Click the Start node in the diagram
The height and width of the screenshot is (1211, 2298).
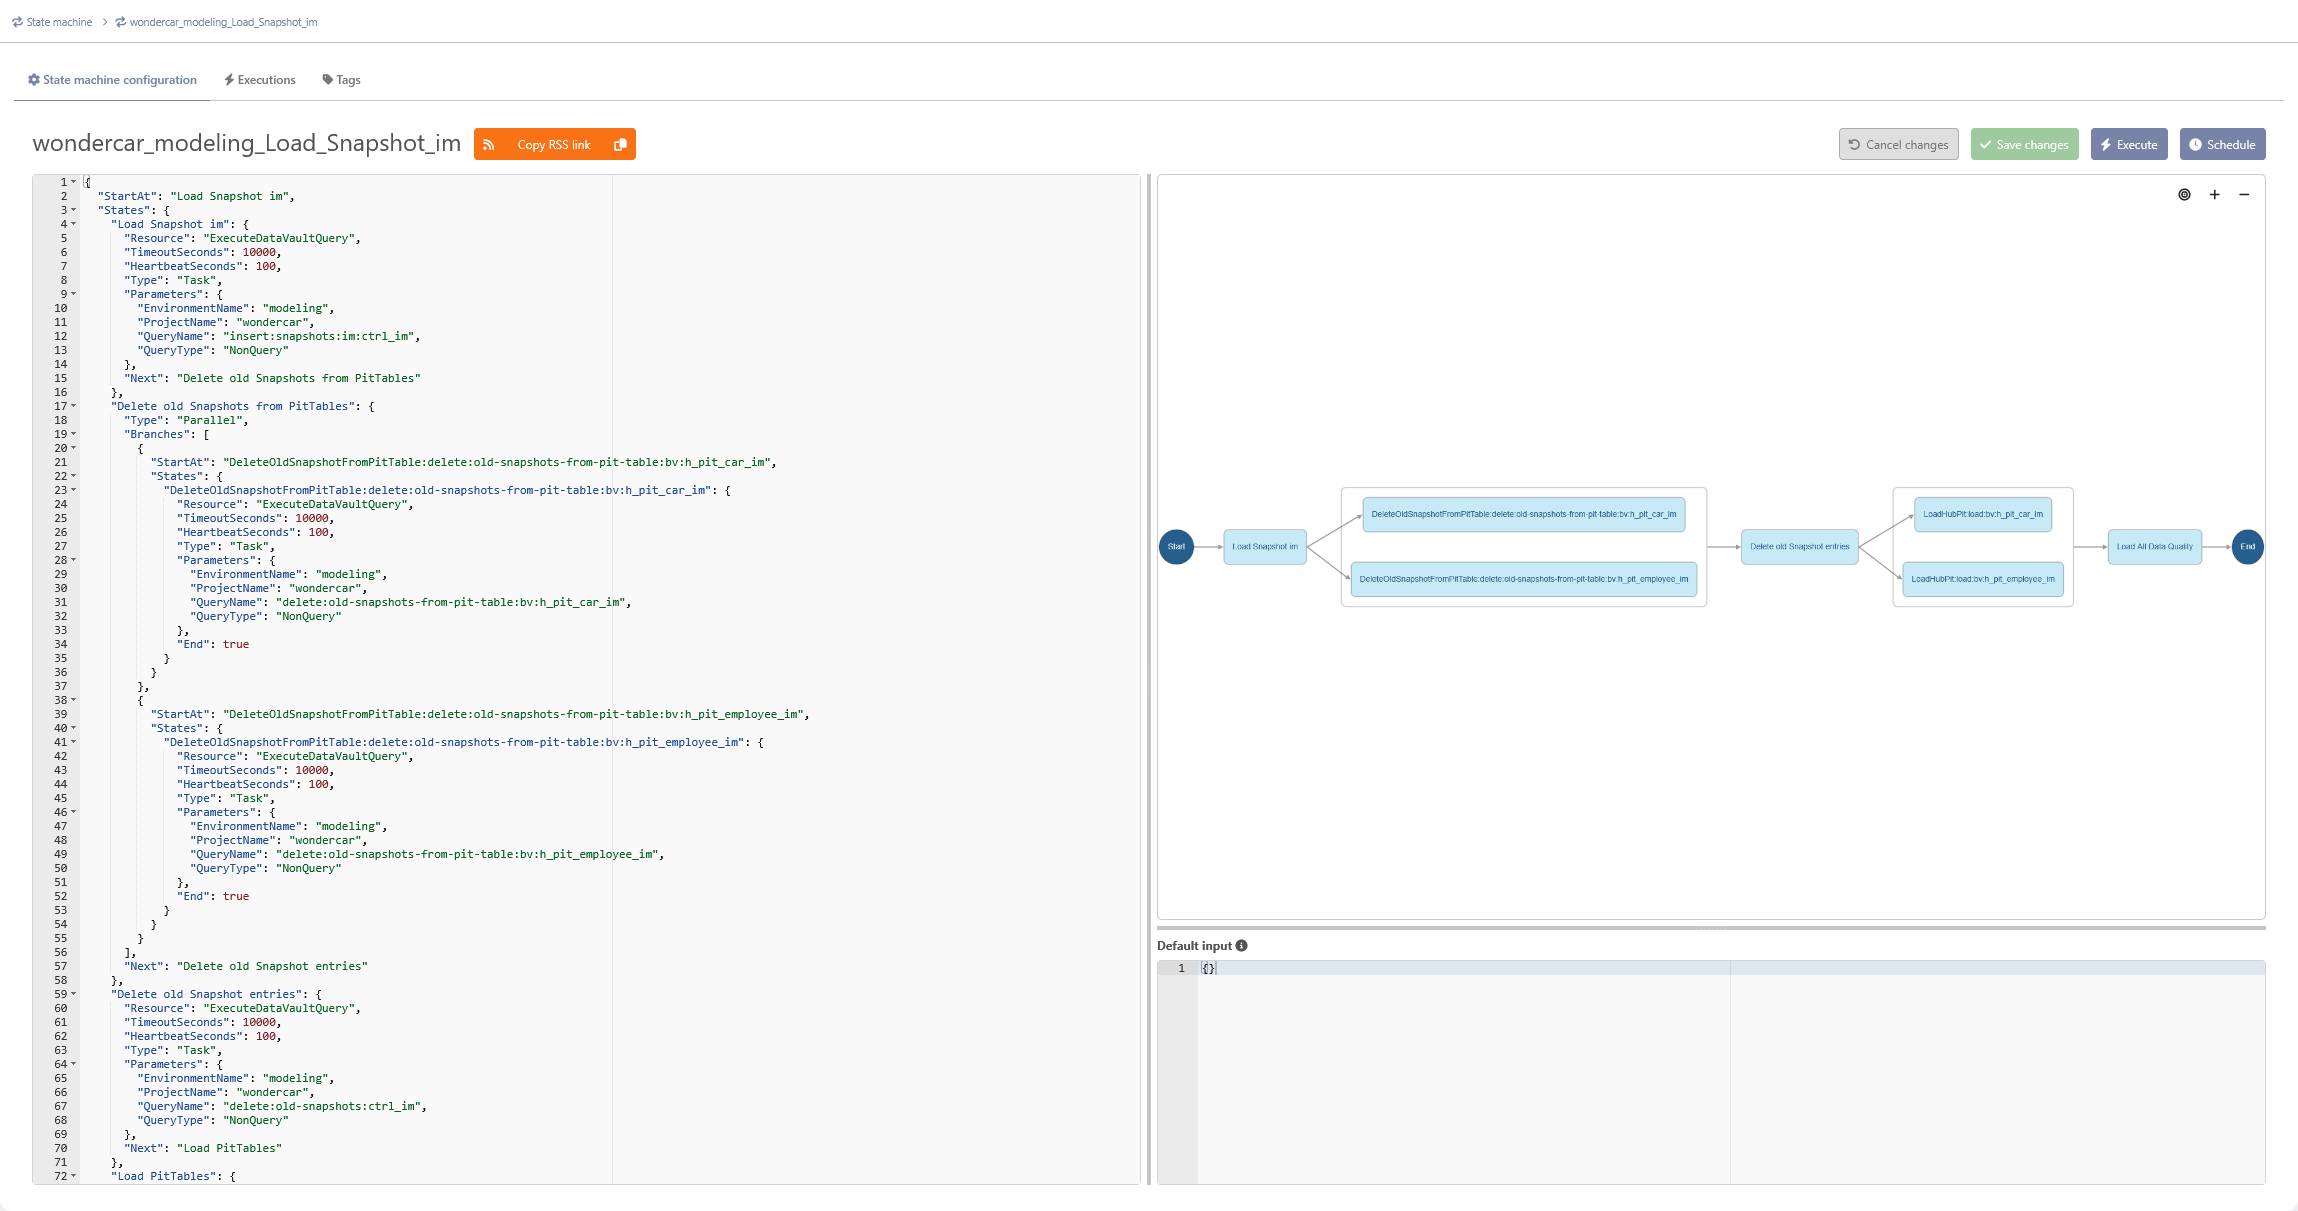(x=1176, y=547)
